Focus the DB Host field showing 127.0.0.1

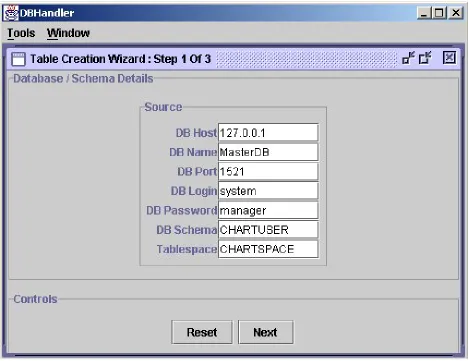[x=268, y=133]
